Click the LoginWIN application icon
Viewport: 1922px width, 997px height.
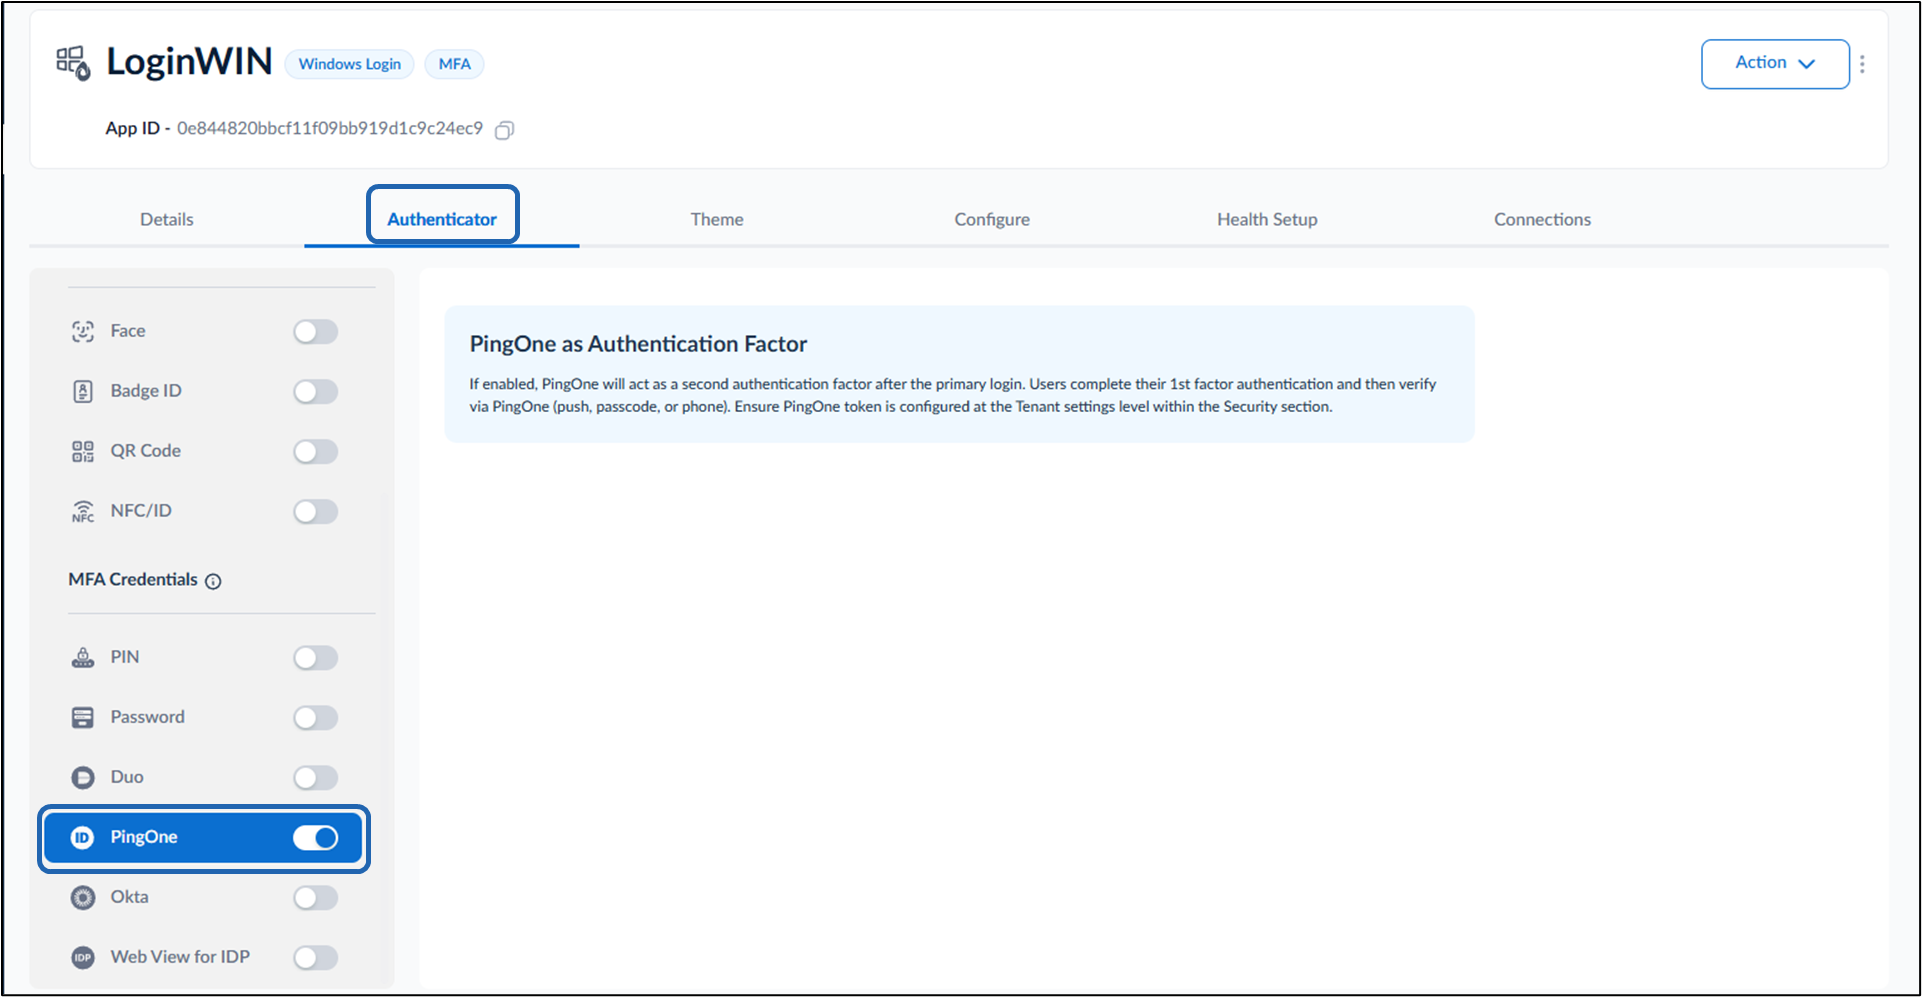tap(73, 63)
